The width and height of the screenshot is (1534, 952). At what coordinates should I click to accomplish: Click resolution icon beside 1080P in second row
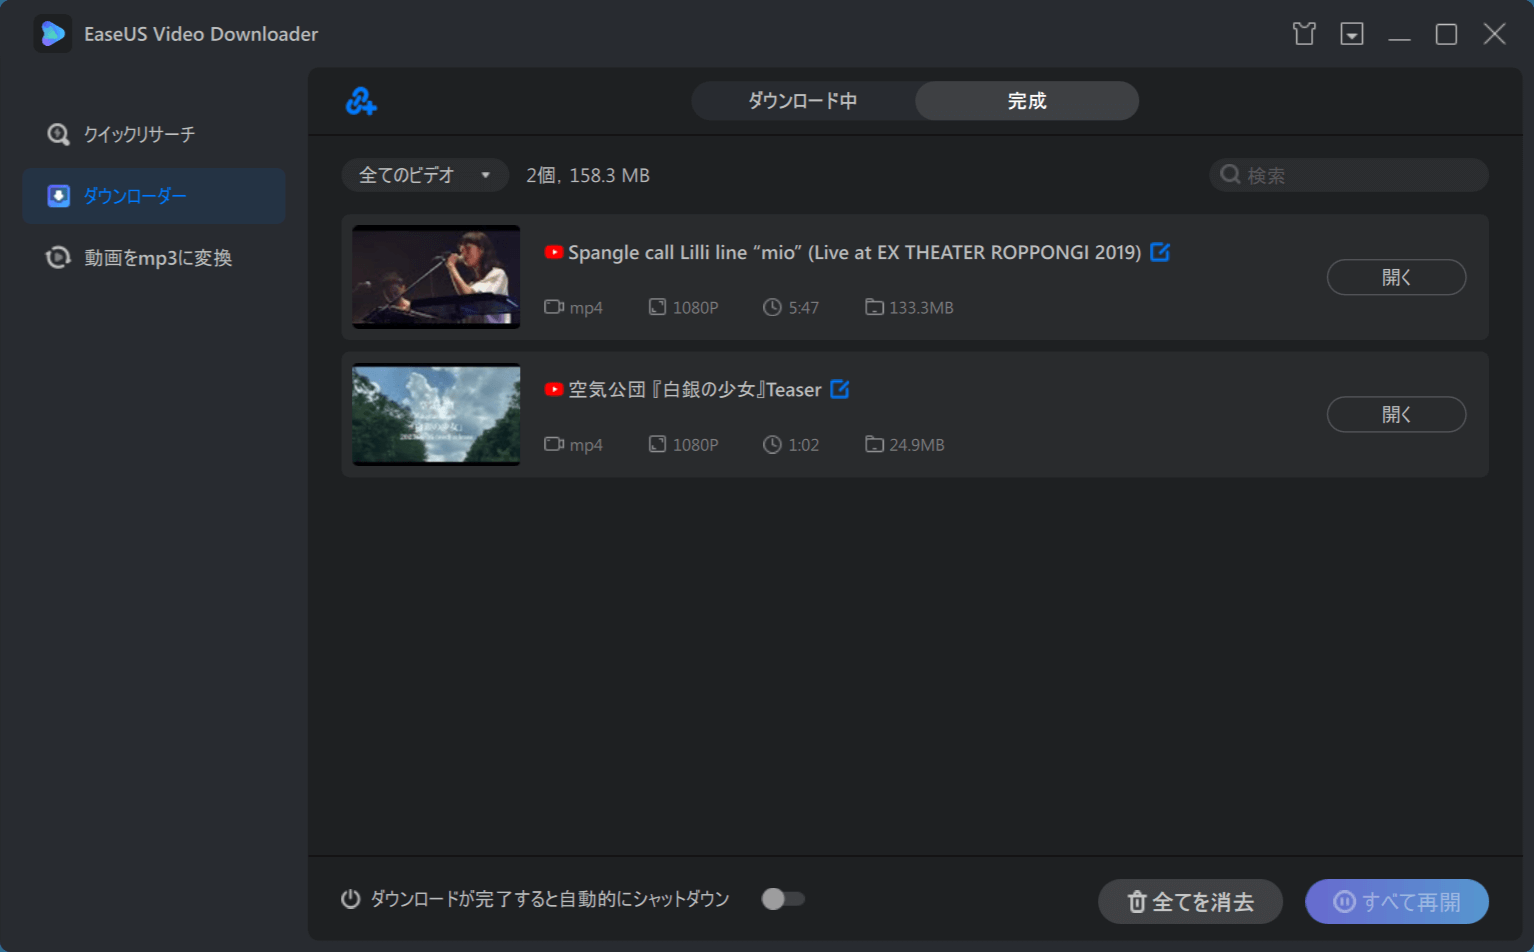[657, 444]
